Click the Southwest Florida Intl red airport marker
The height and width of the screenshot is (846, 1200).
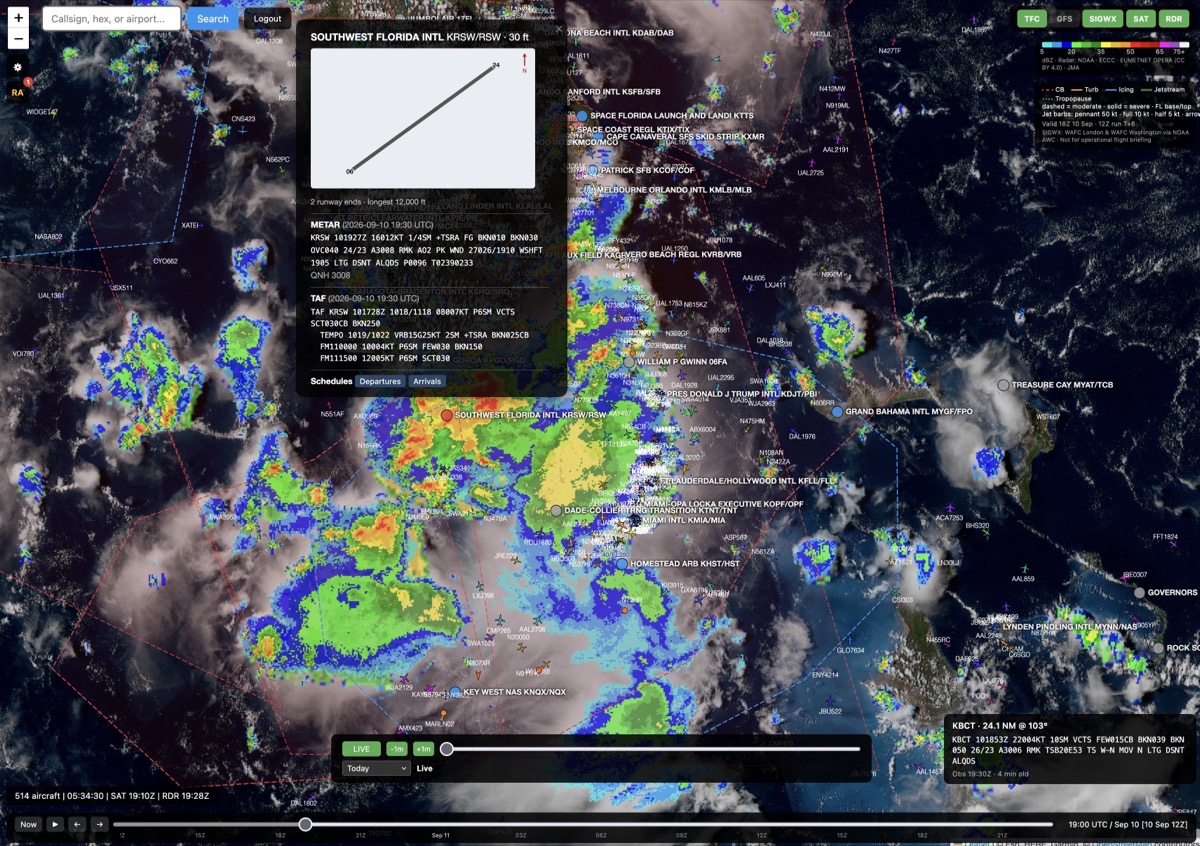pyautogui.click(x=447, y=414)
